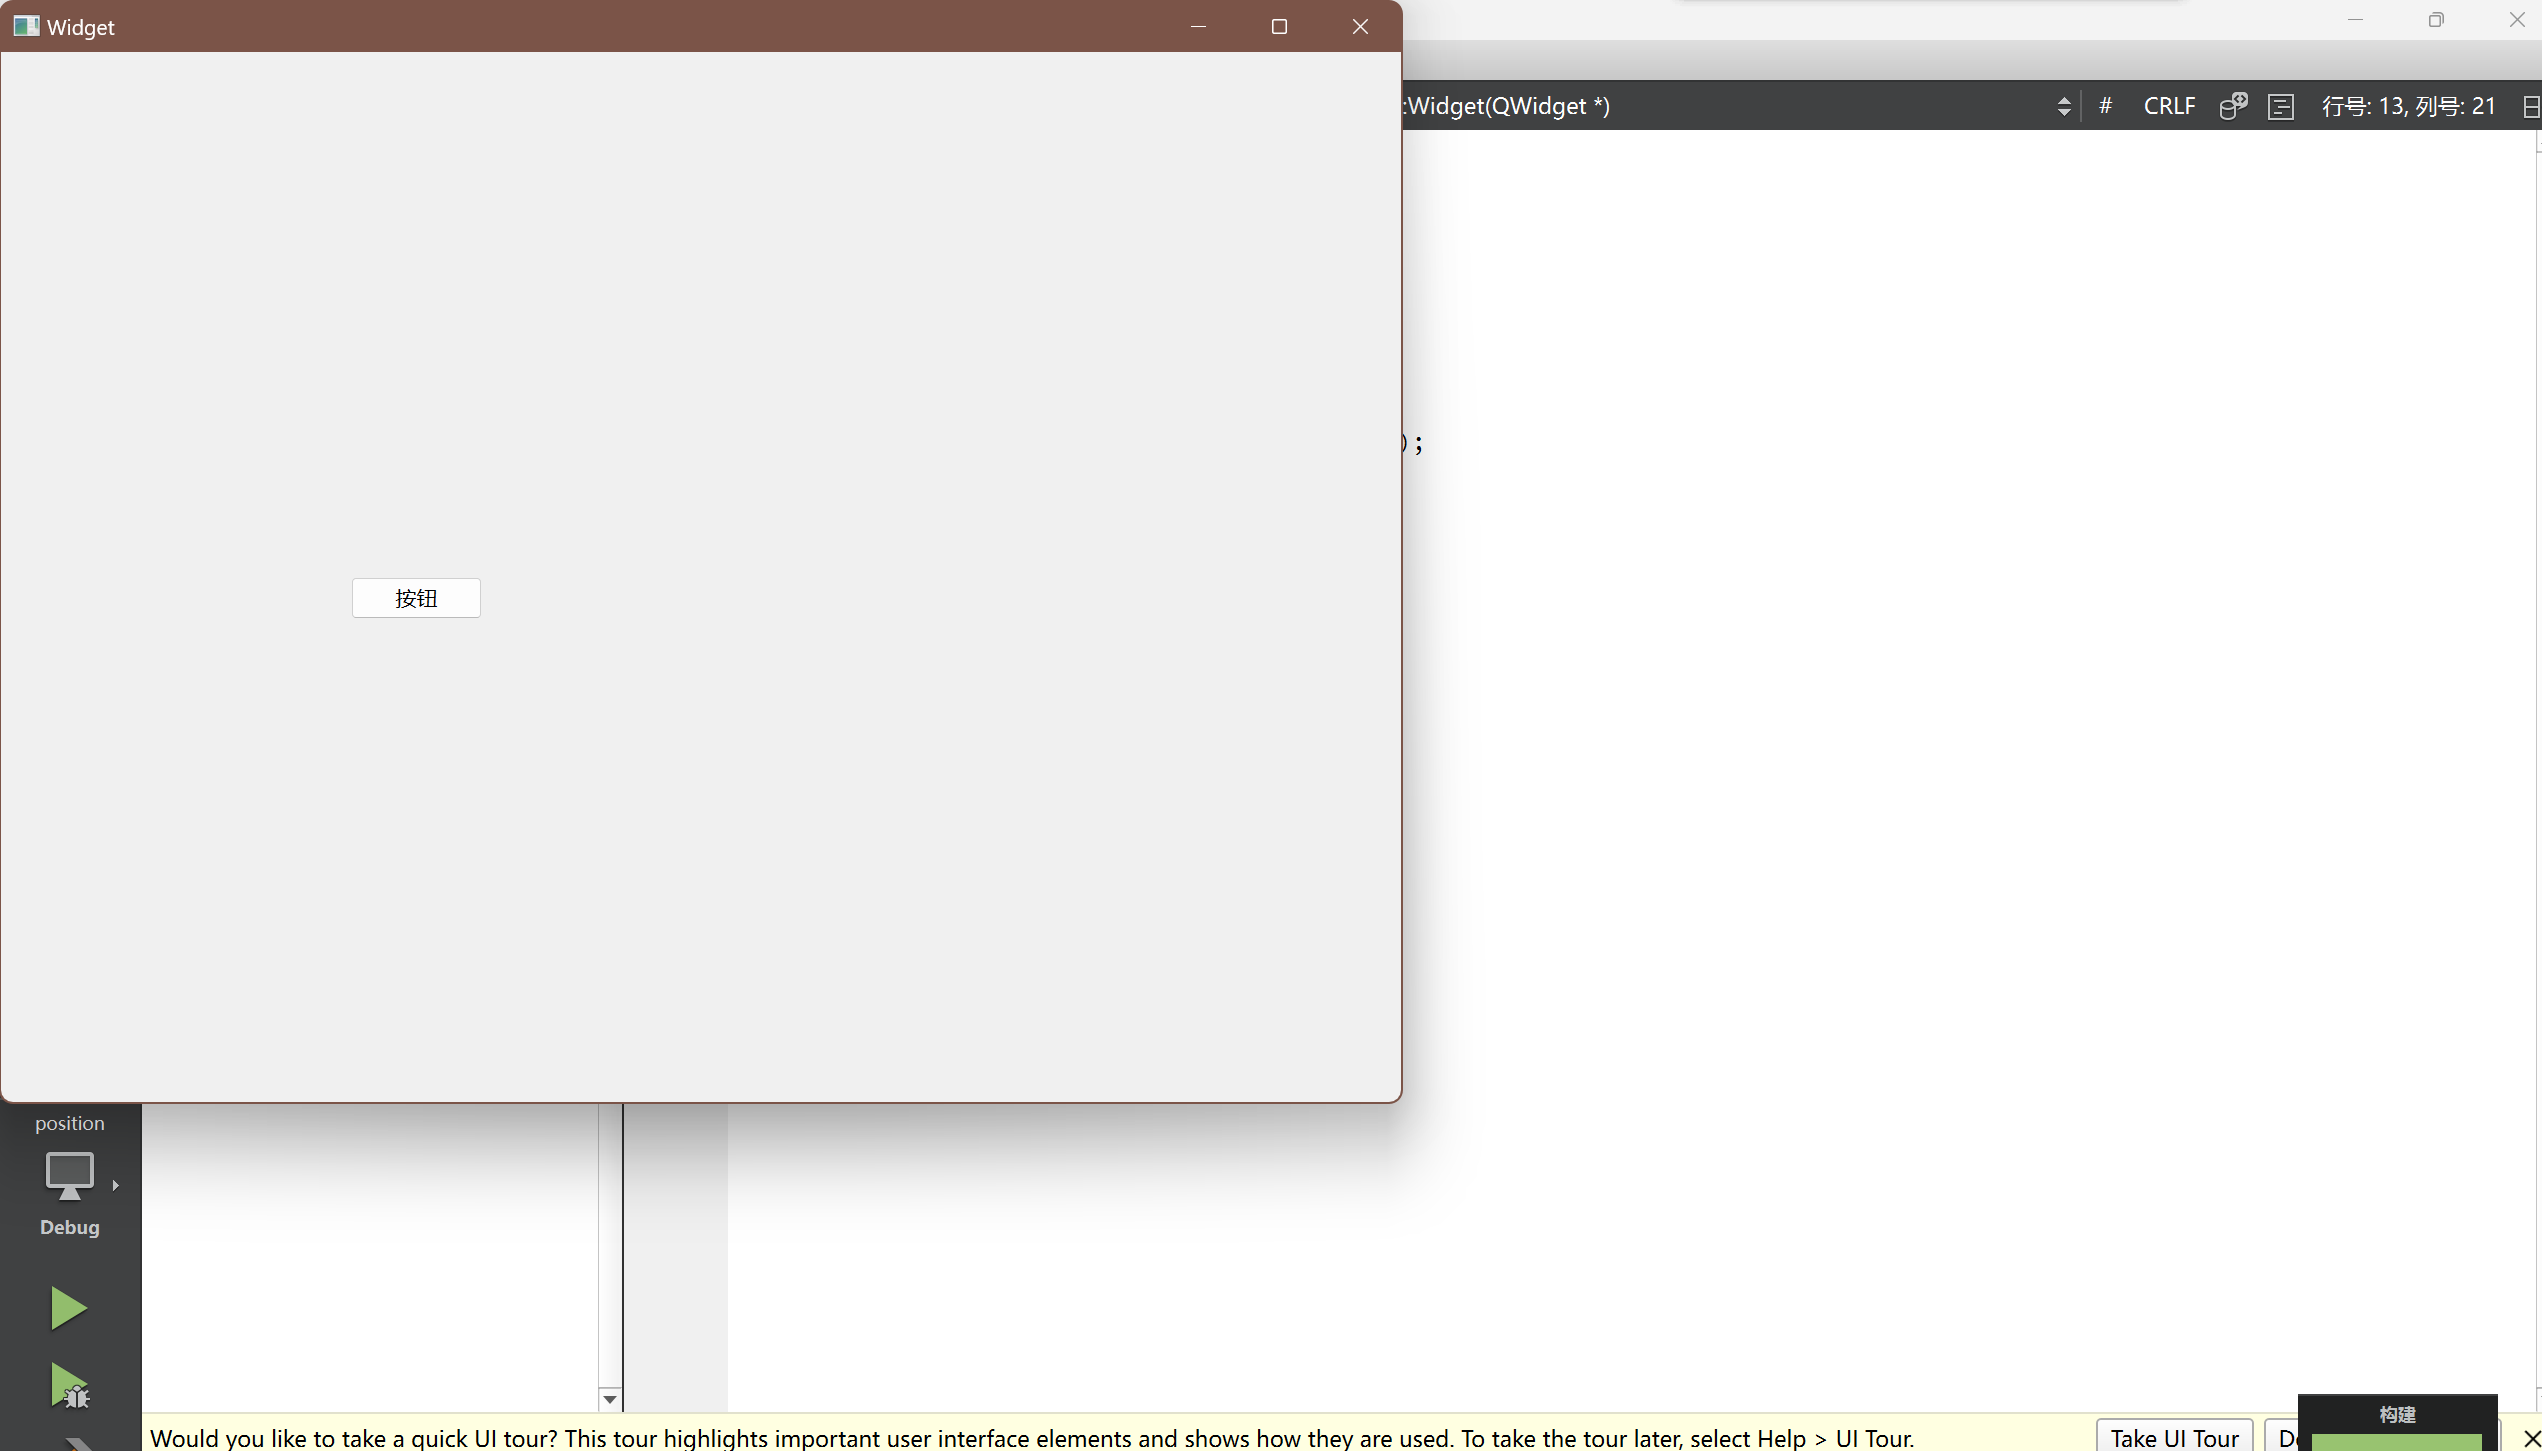
Task: Minimize the Qt Creator window
Action: (x=2355, y=20)
